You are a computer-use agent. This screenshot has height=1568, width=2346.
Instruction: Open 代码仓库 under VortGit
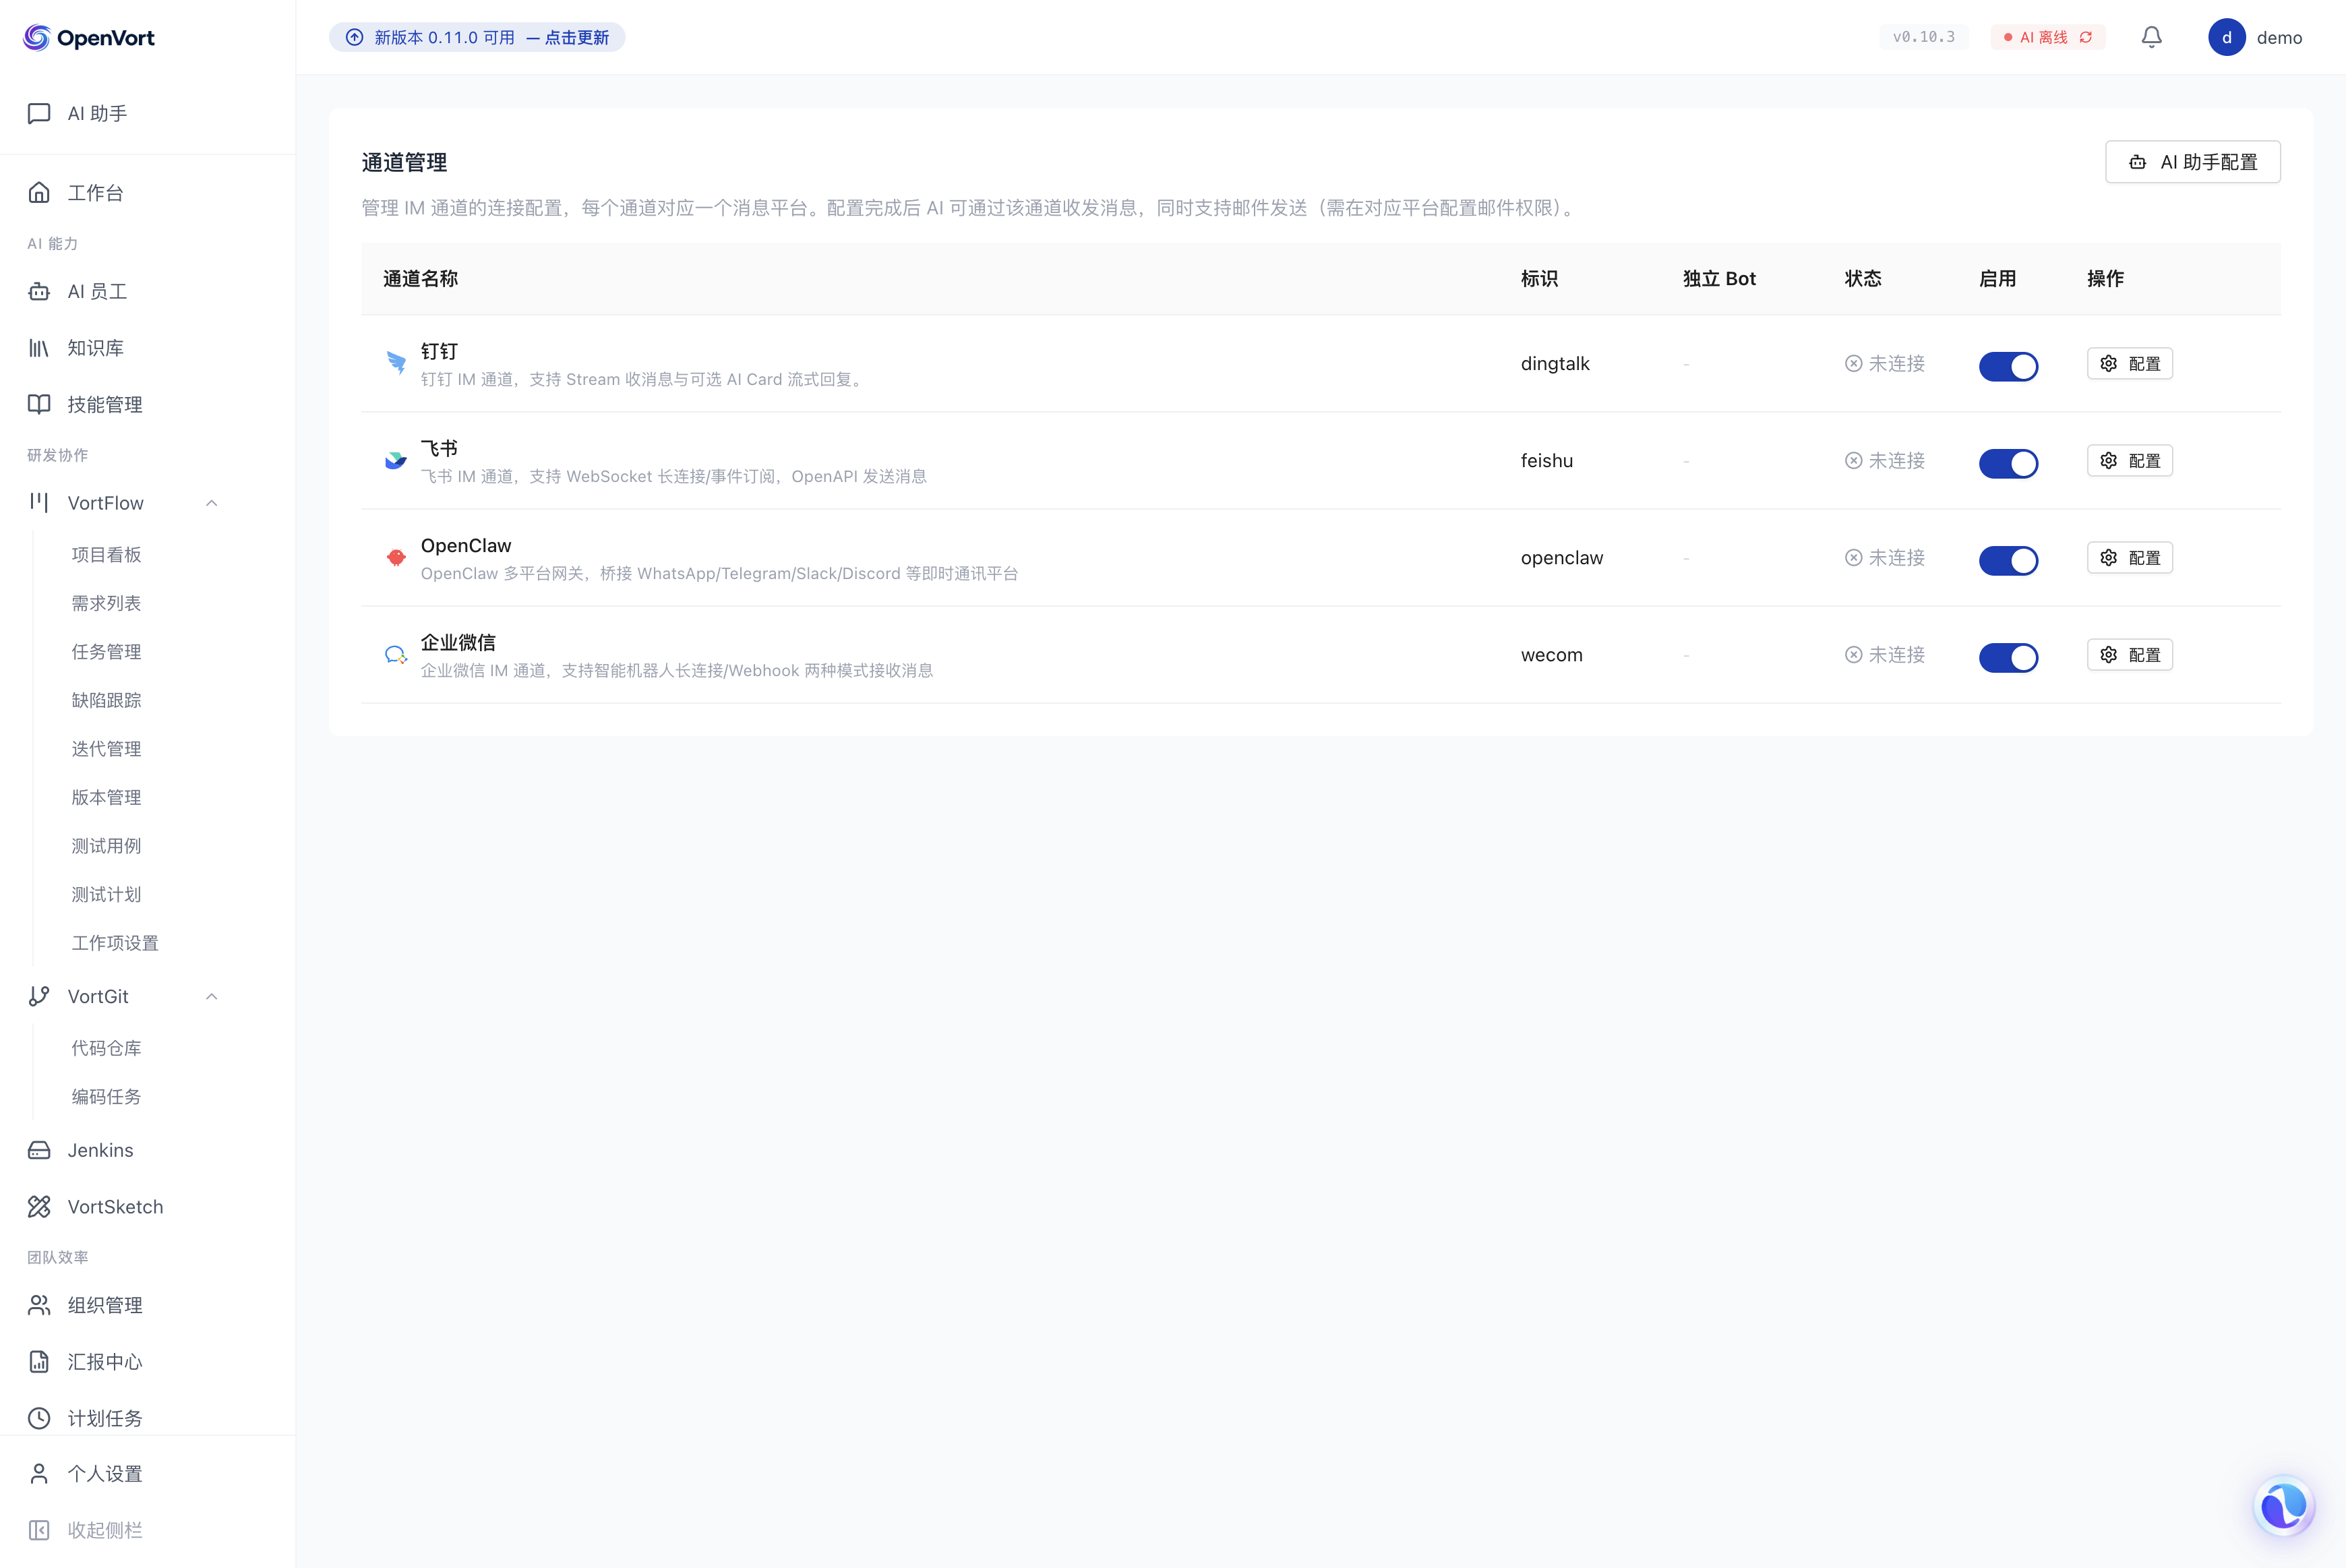[106, 1048]
